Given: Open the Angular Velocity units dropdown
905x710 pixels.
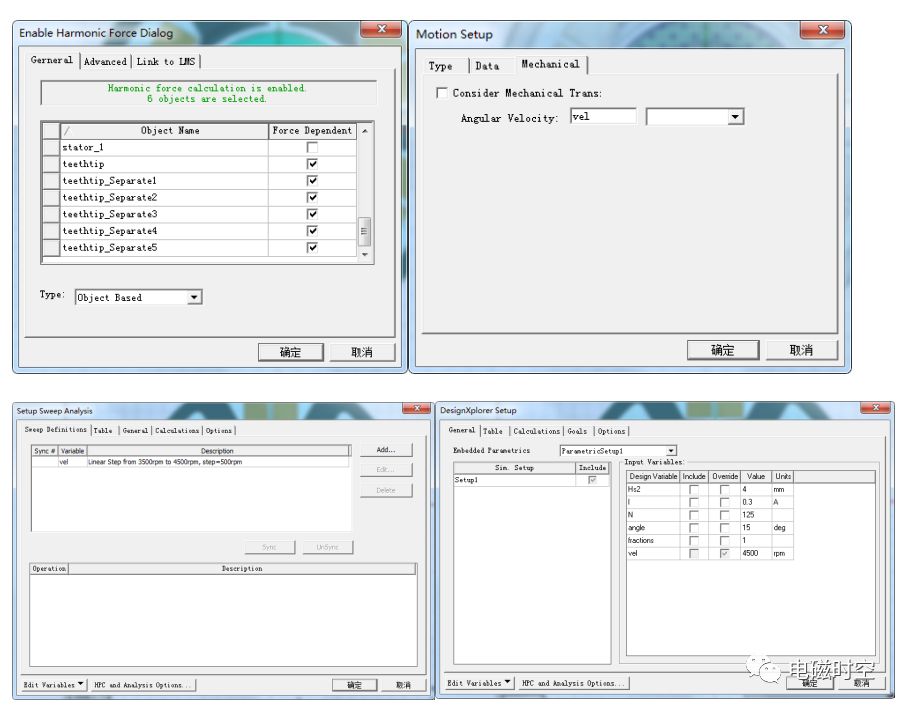Looking at the screenshot, I should (736, 116).
